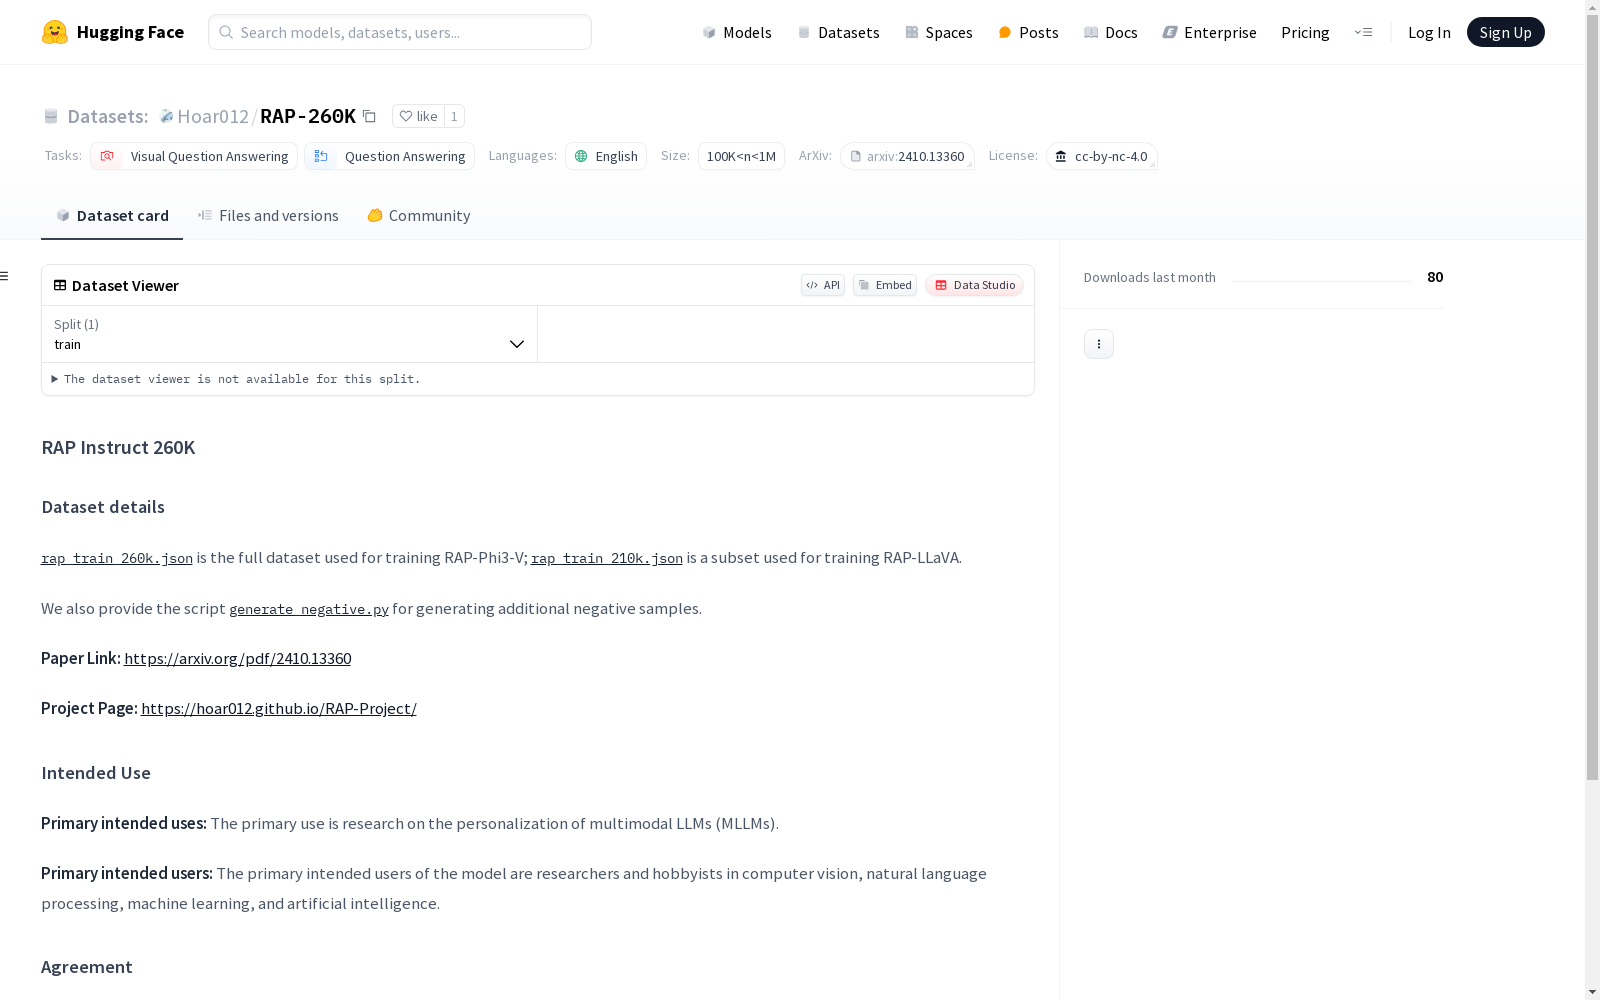Open the Datasets navigation item

point(838,32)
